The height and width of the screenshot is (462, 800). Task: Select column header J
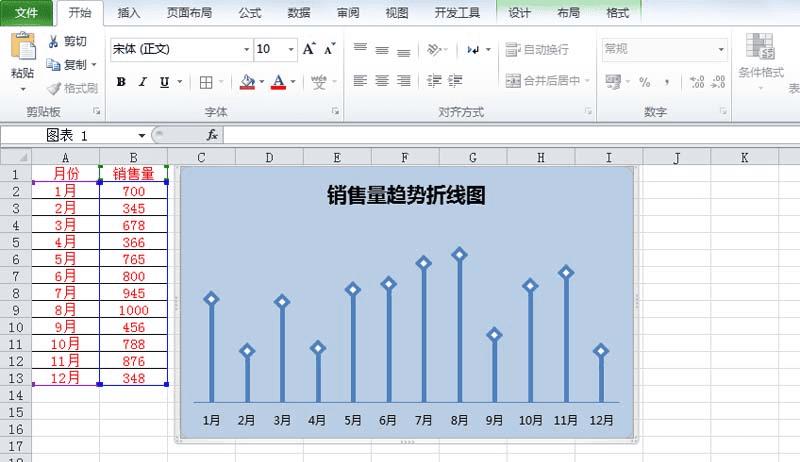677,158
